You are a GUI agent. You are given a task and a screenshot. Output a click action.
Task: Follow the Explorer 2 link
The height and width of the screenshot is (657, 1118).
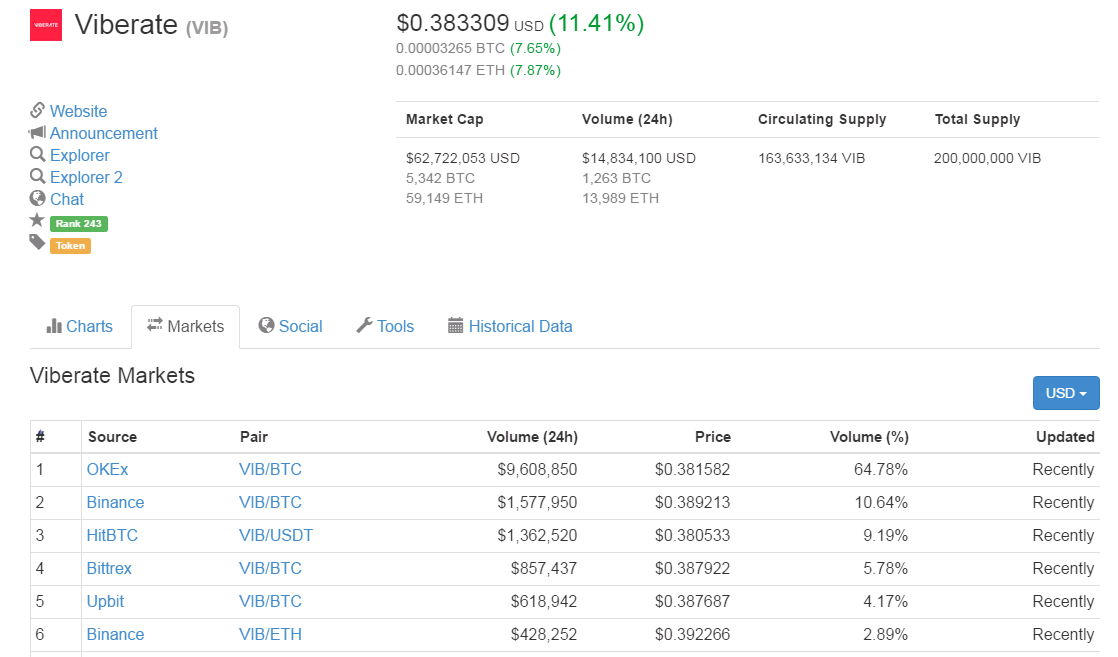[86, 178]
